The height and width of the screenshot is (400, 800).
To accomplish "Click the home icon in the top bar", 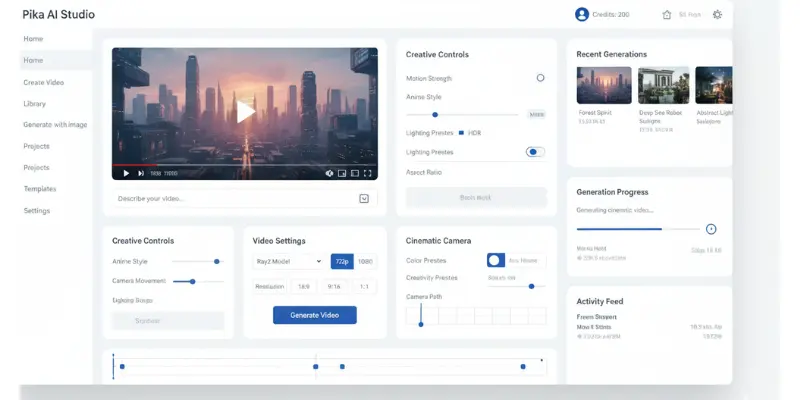I will click(x=666, y=15).
